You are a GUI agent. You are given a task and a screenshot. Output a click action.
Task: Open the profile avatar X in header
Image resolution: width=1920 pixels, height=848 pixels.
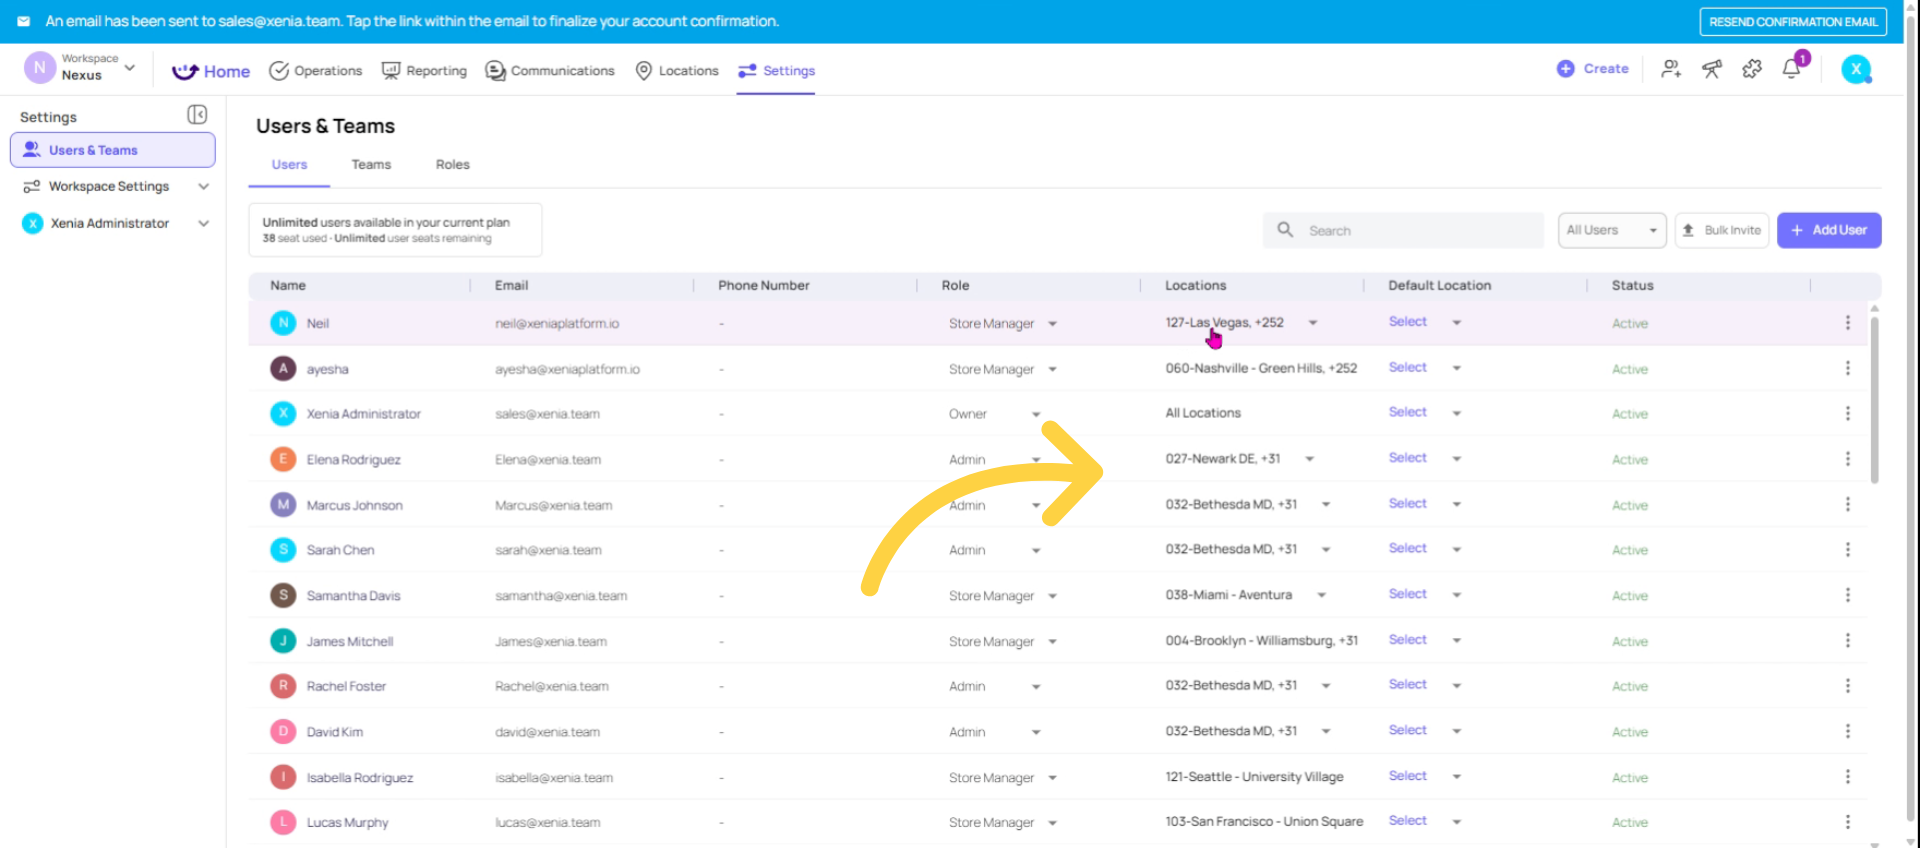(x=1856, y=69)
